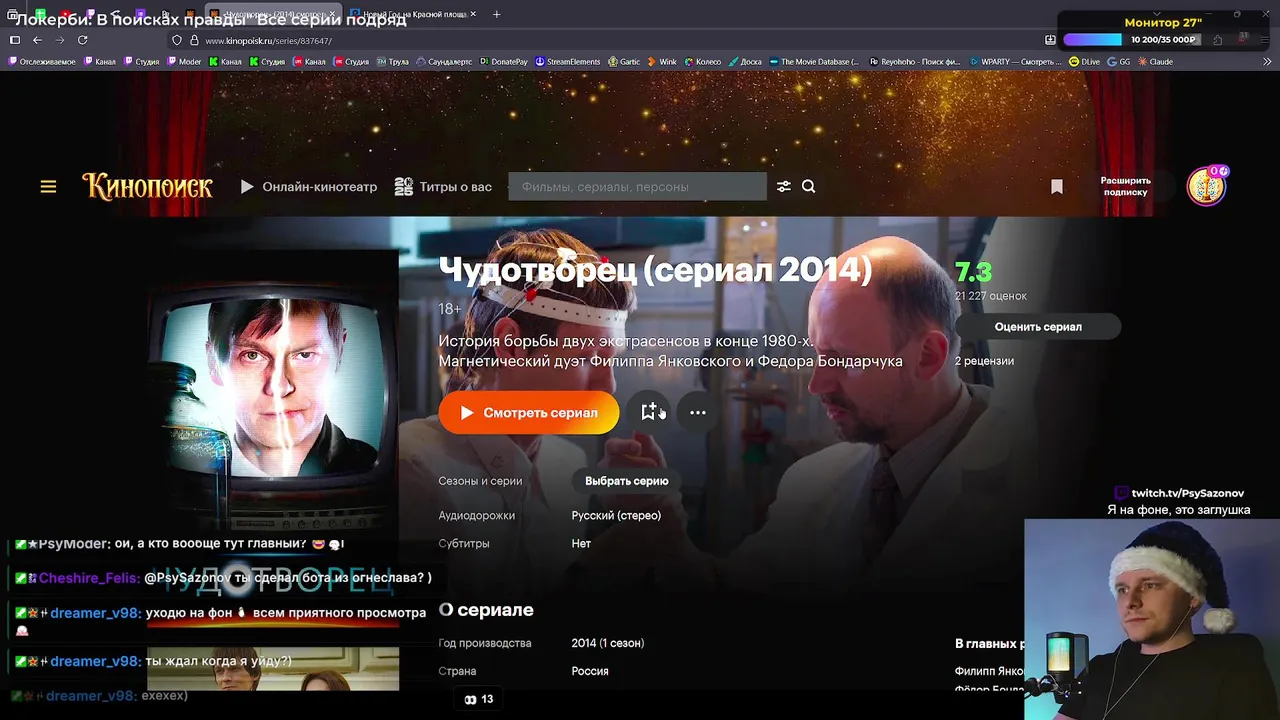
Task: Go back in browser history
Action: coord(37,40)
